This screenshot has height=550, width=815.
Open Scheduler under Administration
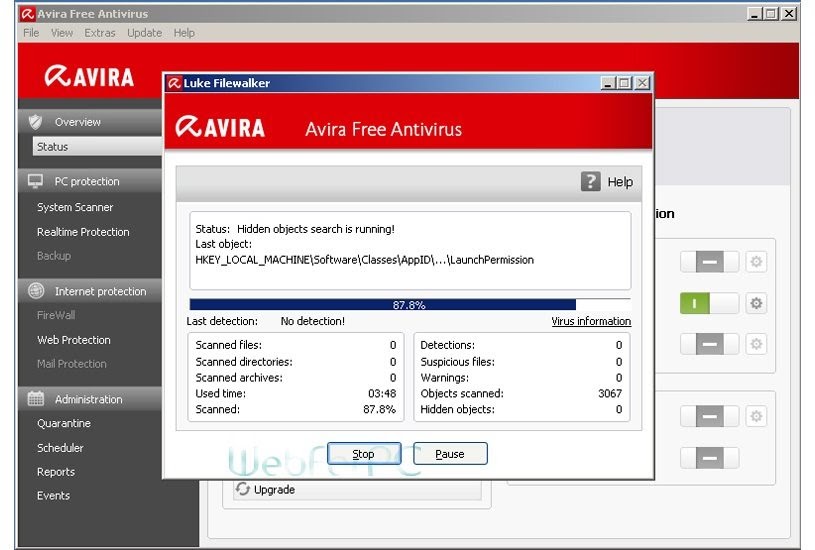tap(60, 448)
